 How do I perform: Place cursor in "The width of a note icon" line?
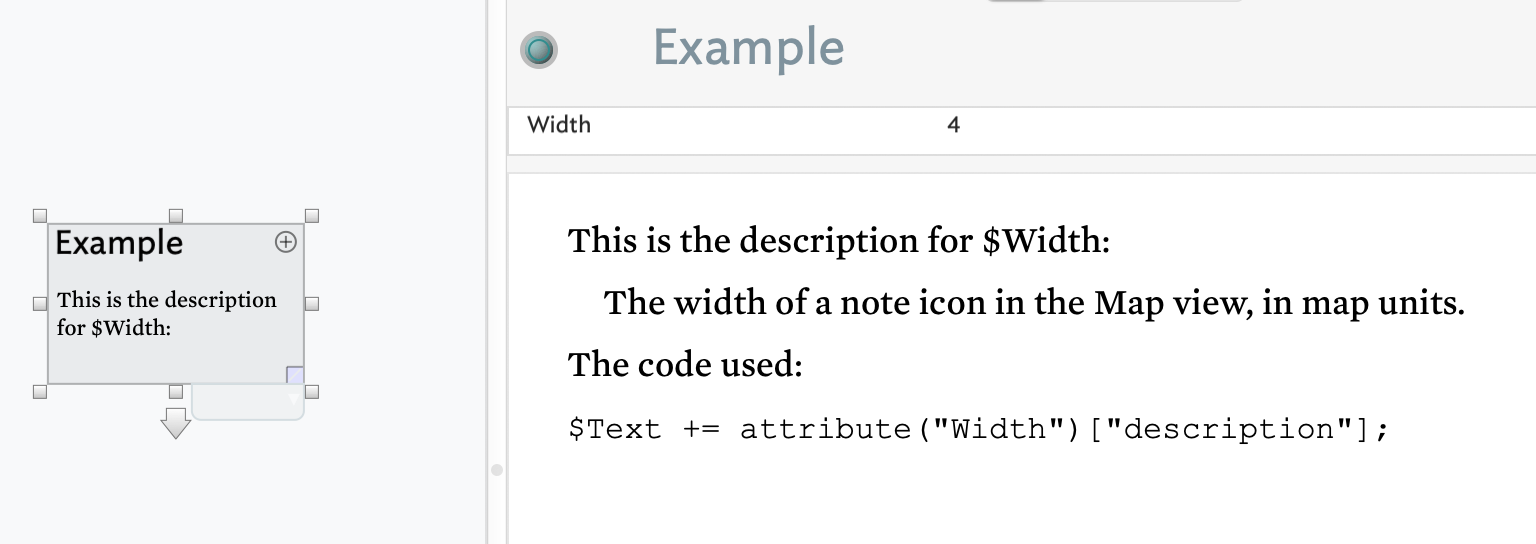click(x=1033, y=302)
